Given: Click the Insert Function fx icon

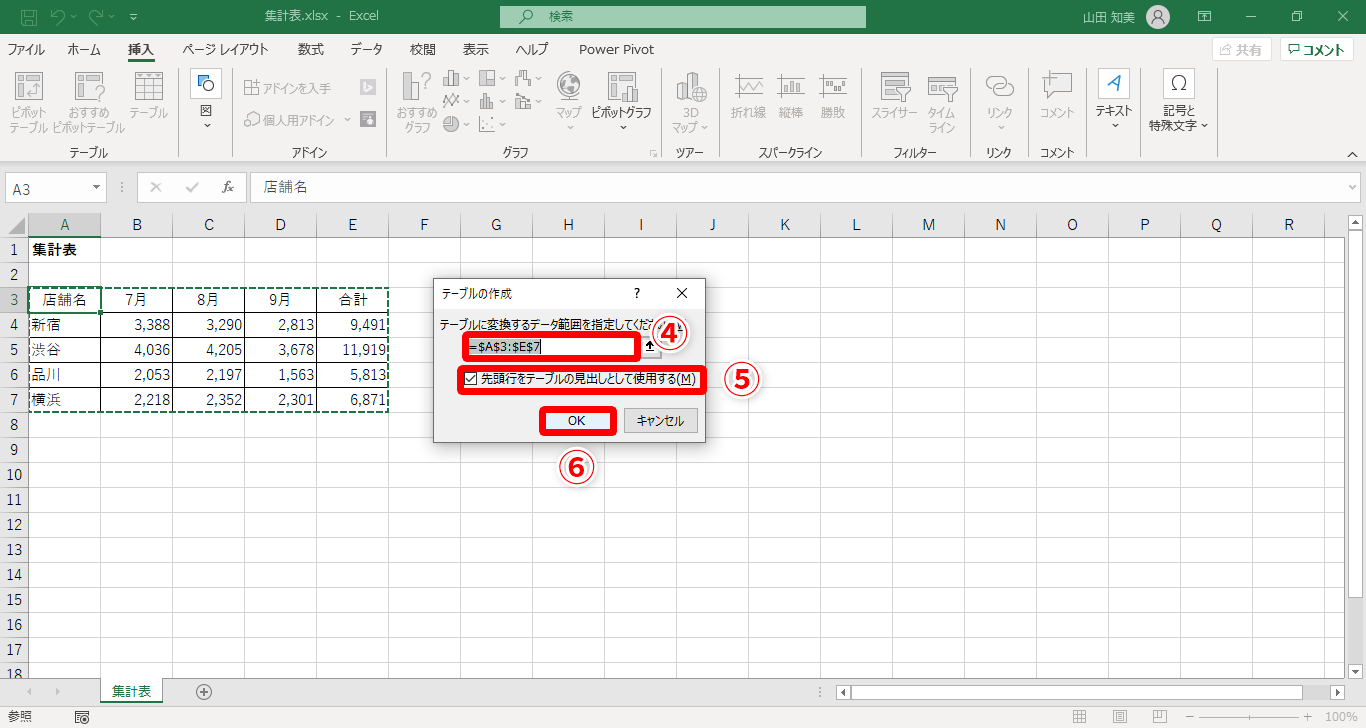Looking at the screenshot, I should pos(228,187).
